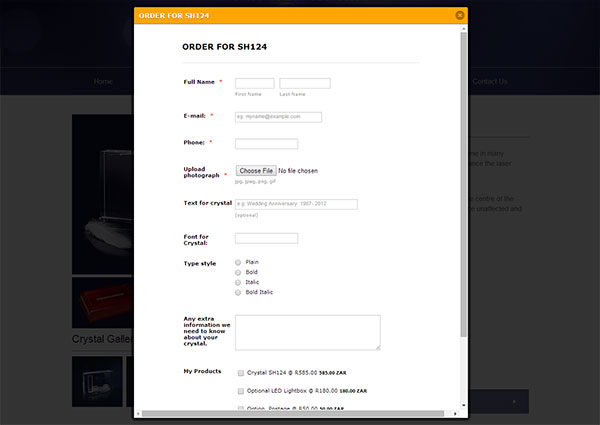600x425 pixels.
Task: Click the Phone number field
Action: [x=266, y=144]
